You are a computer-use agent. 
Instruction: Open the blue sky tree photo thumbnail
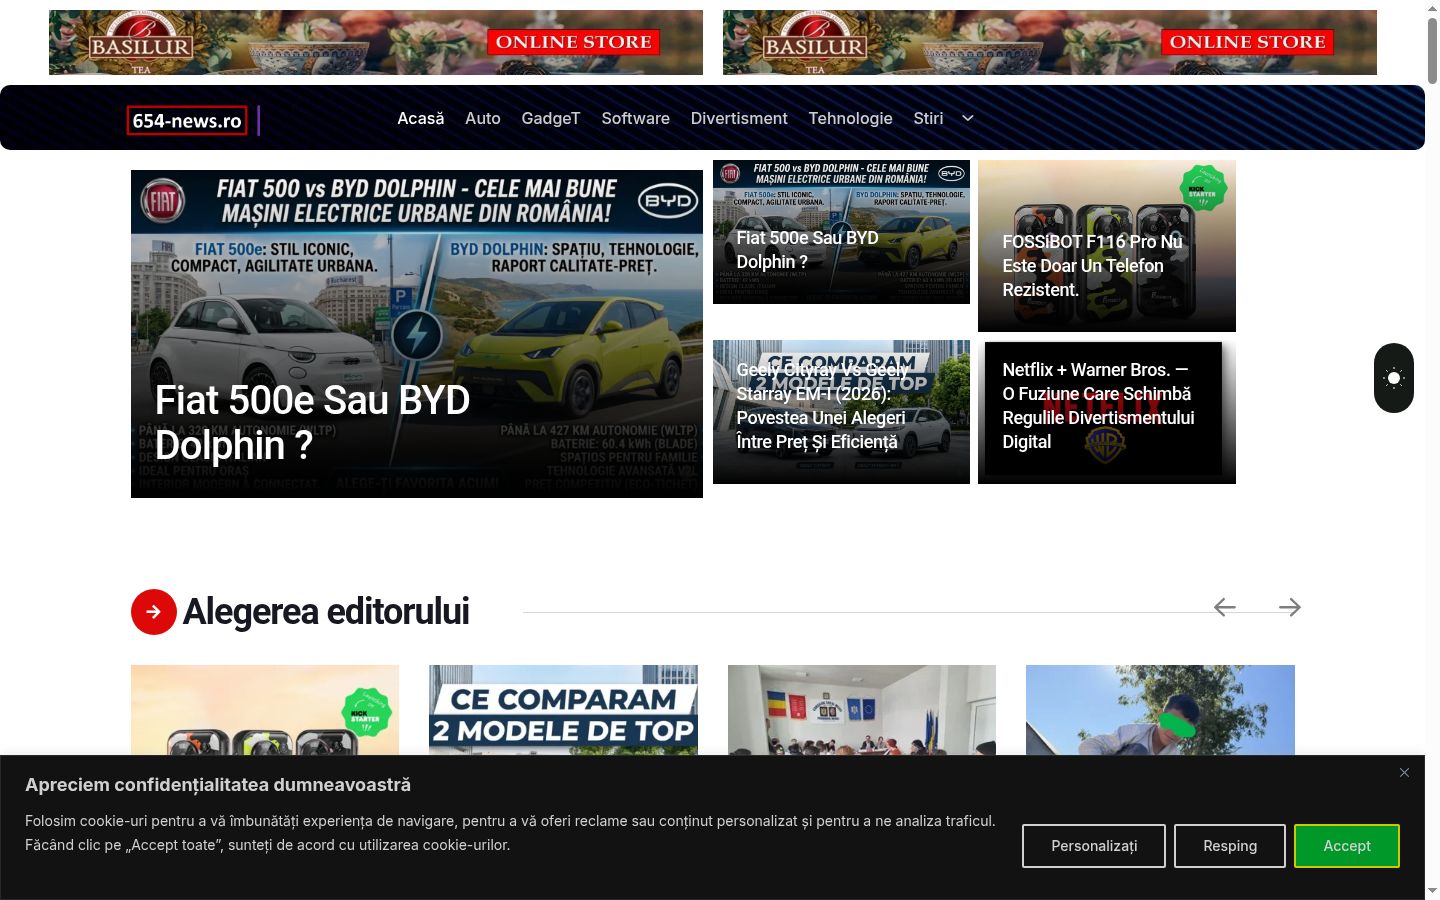point(1160,710)
